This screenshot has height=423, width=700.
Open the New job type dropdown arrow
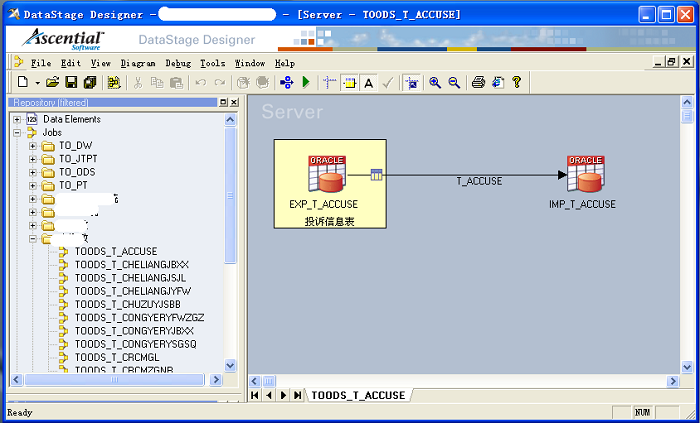[x=38, y=83]
